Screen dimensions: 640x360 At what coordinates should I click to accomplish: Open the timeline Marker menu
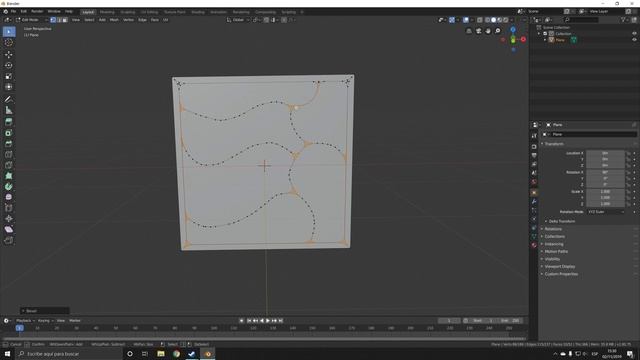[x=75, y=320]
